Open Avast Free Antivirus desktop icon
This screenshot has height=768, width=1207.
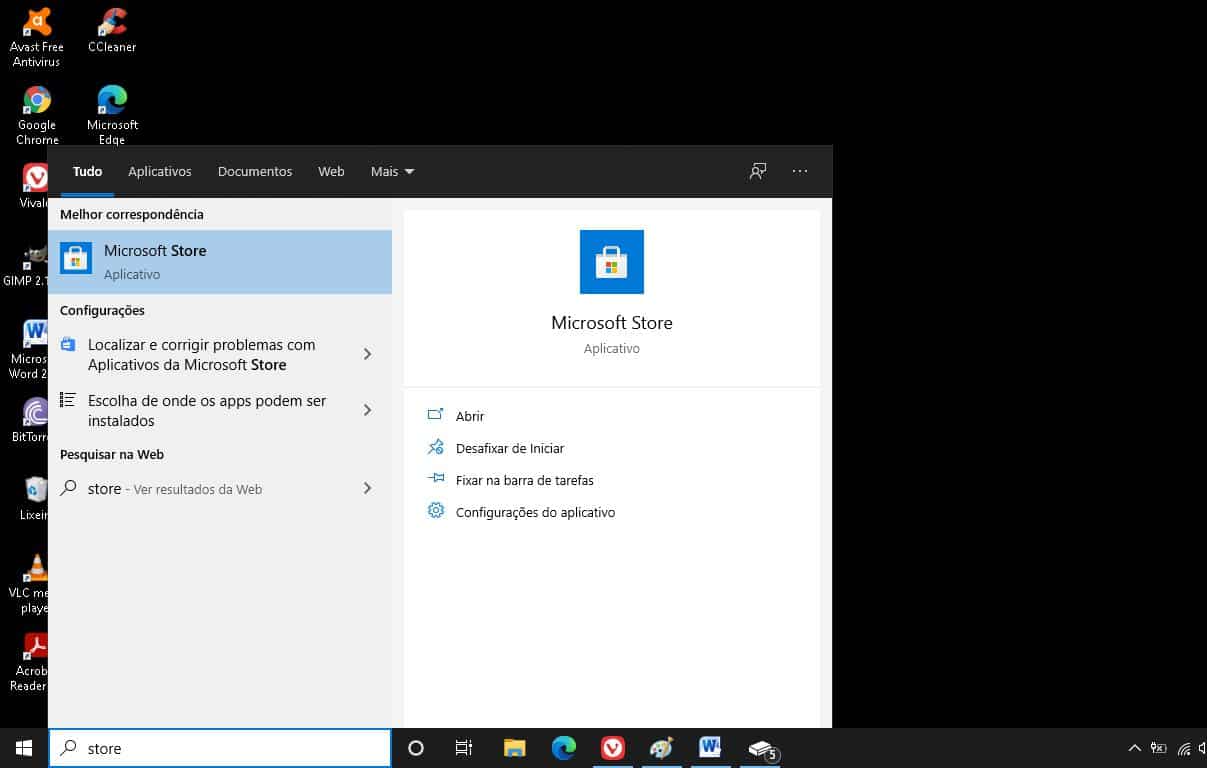click(x=37, y=35)
